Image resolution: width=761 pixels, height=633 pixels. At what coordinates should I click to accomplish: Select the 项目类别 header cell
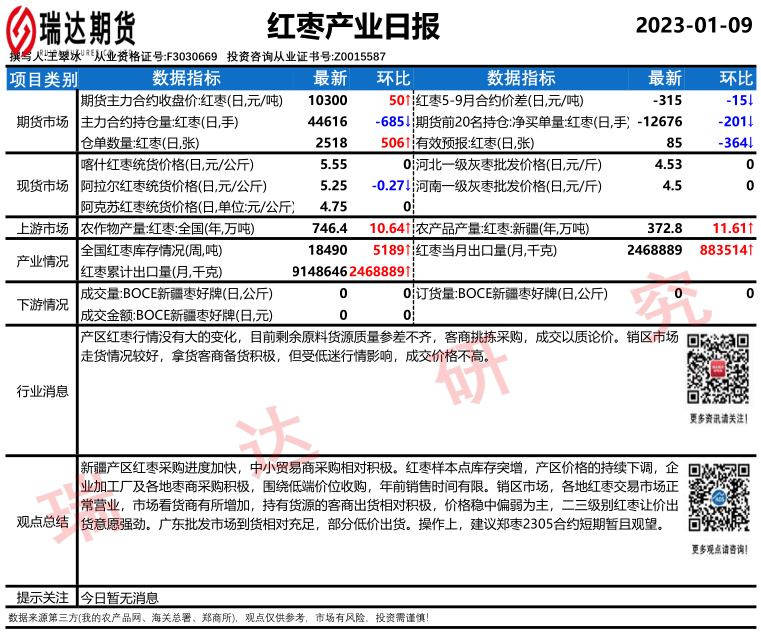42,79
